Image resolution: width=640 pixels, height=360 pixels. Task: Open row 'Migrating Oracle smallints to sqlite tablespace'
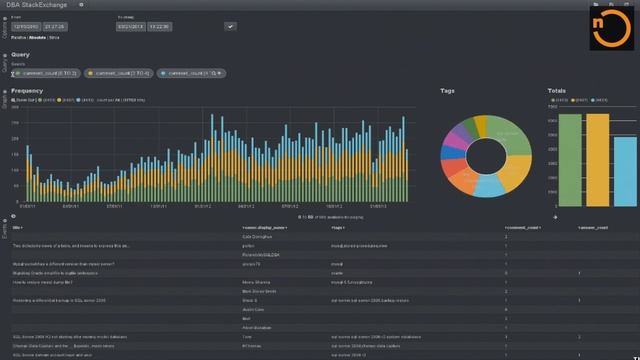[55, 273]
